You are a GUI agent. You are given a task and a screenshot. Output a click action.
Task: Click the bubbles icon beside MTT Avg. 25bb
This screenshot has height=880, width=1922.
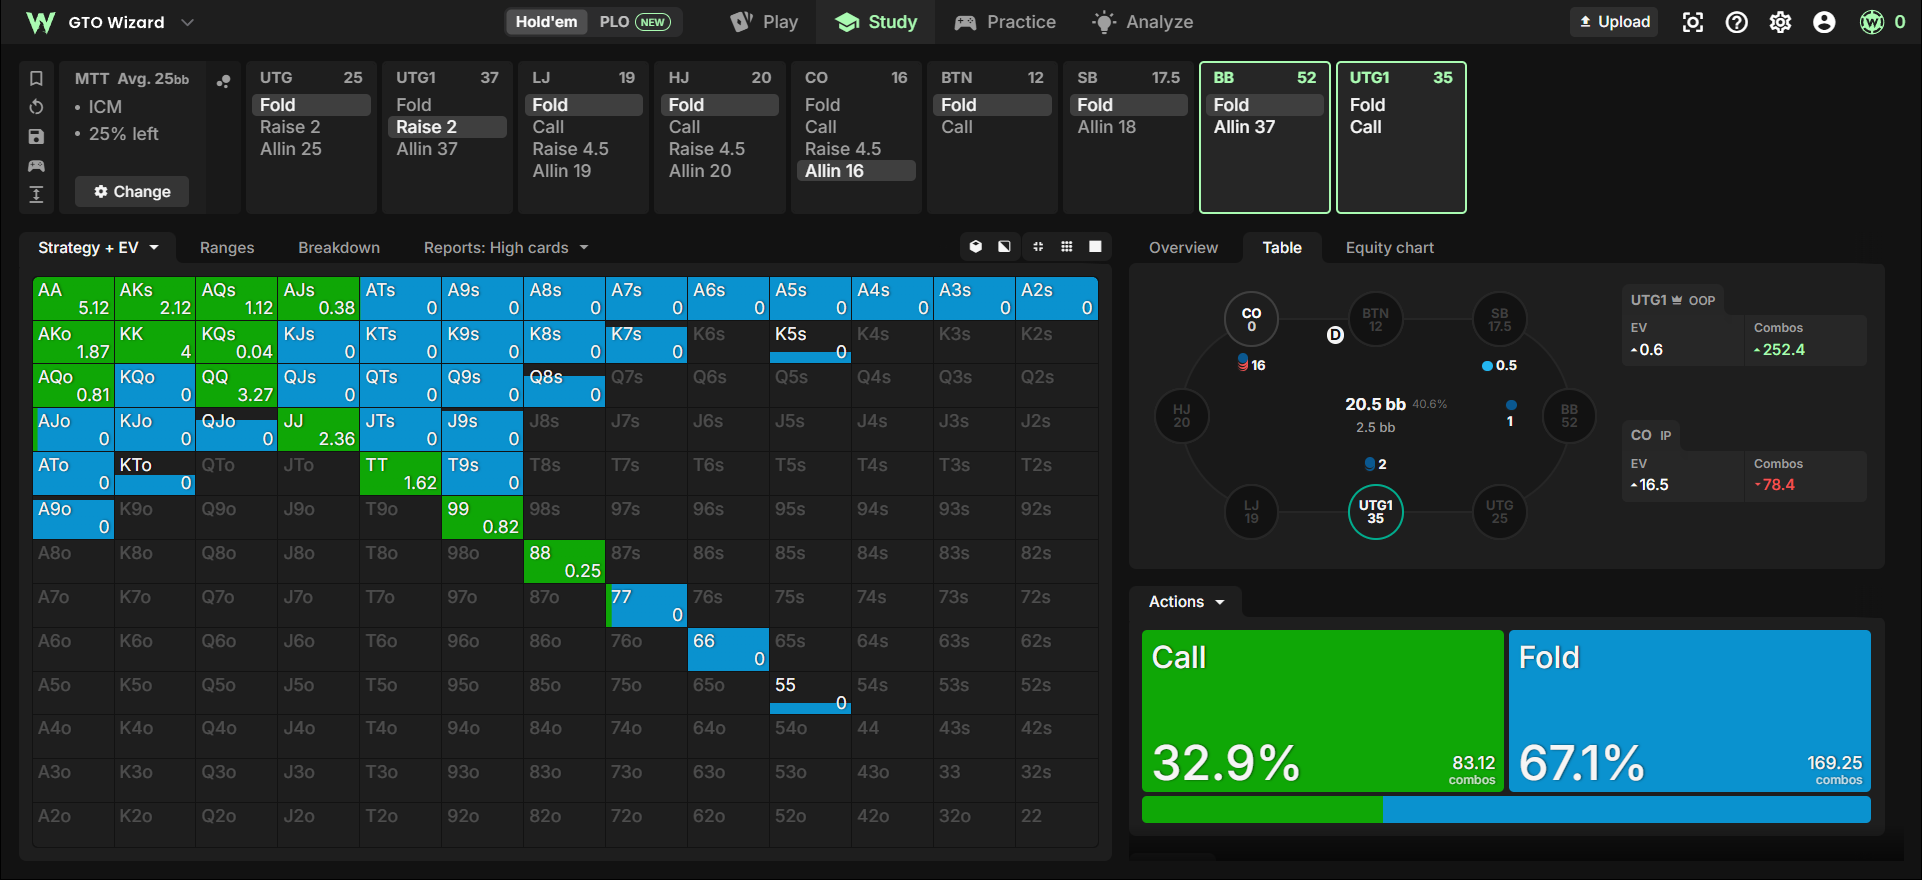(223, 81)
